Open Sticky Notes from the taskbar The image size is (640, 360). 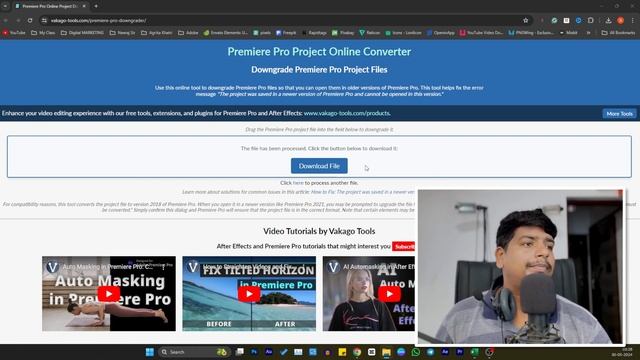pyautogui.click(x=342, y=352)
